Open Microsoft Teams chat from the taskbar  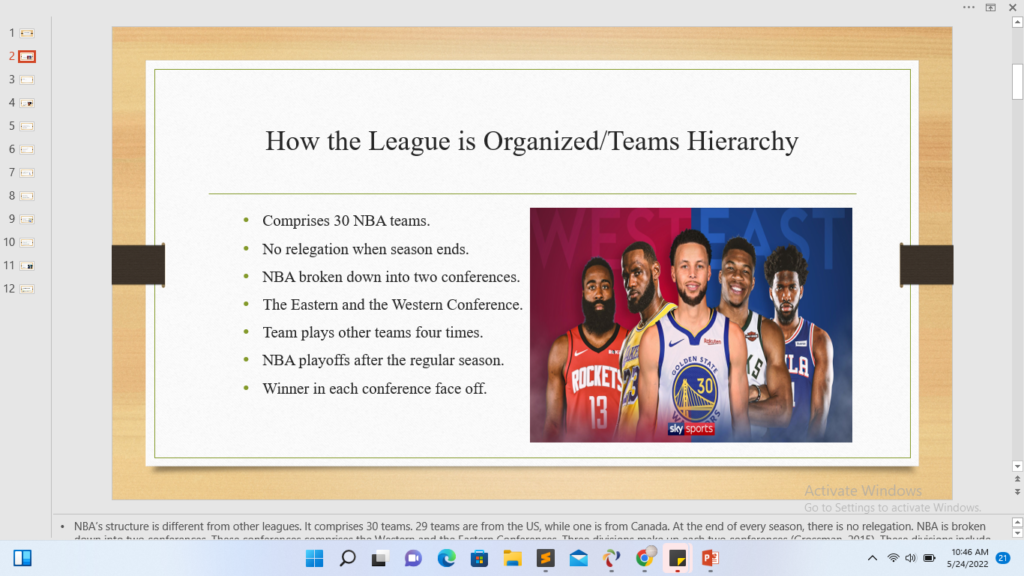411,560
